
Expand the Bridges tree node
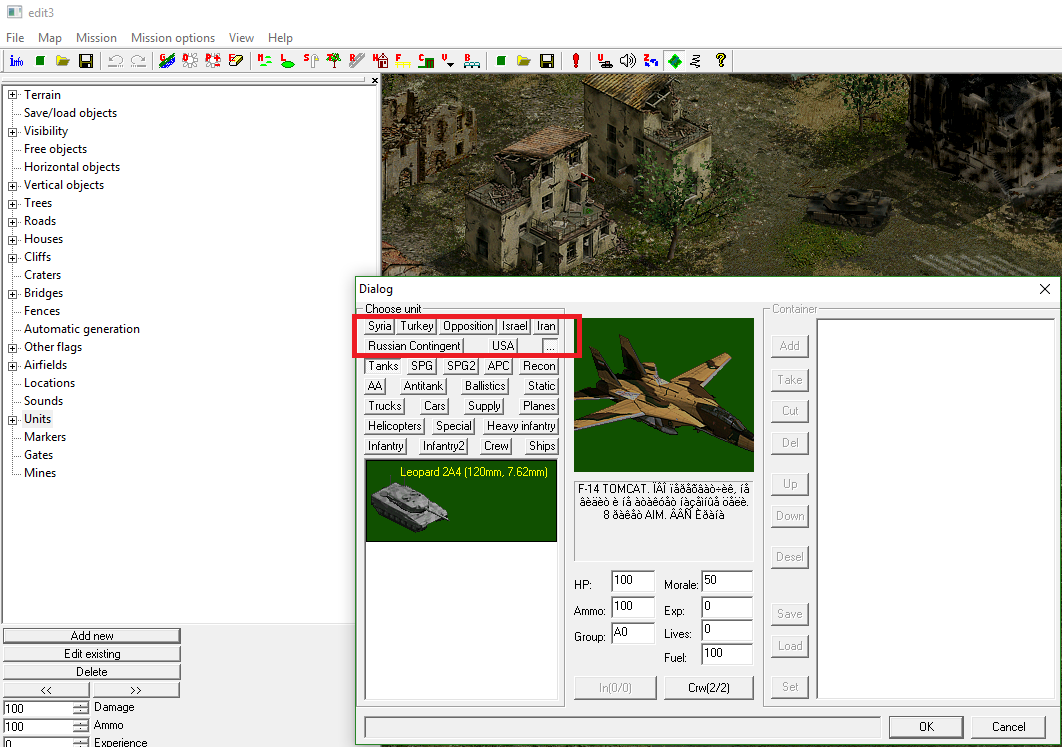(13, 293)
